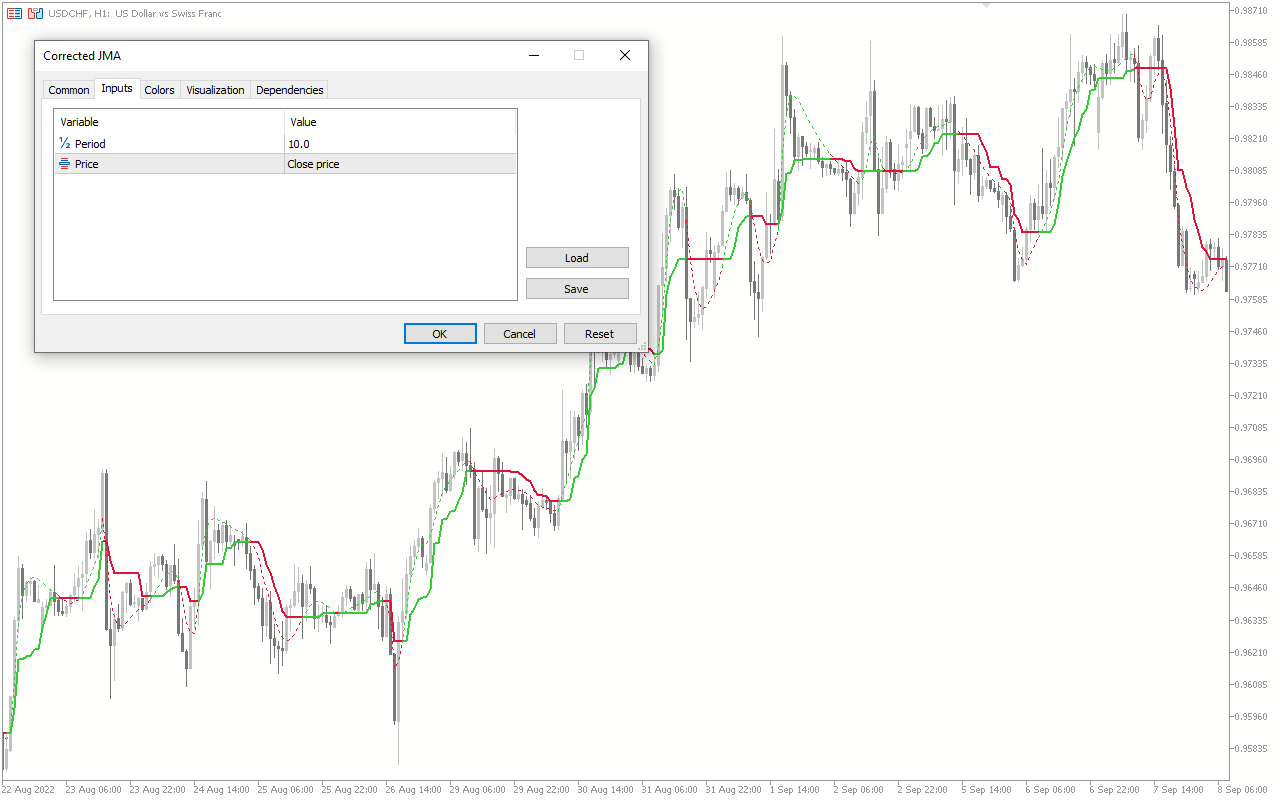Open the Colors tab
Screen dimensions: 1280x800
(159, 90)
